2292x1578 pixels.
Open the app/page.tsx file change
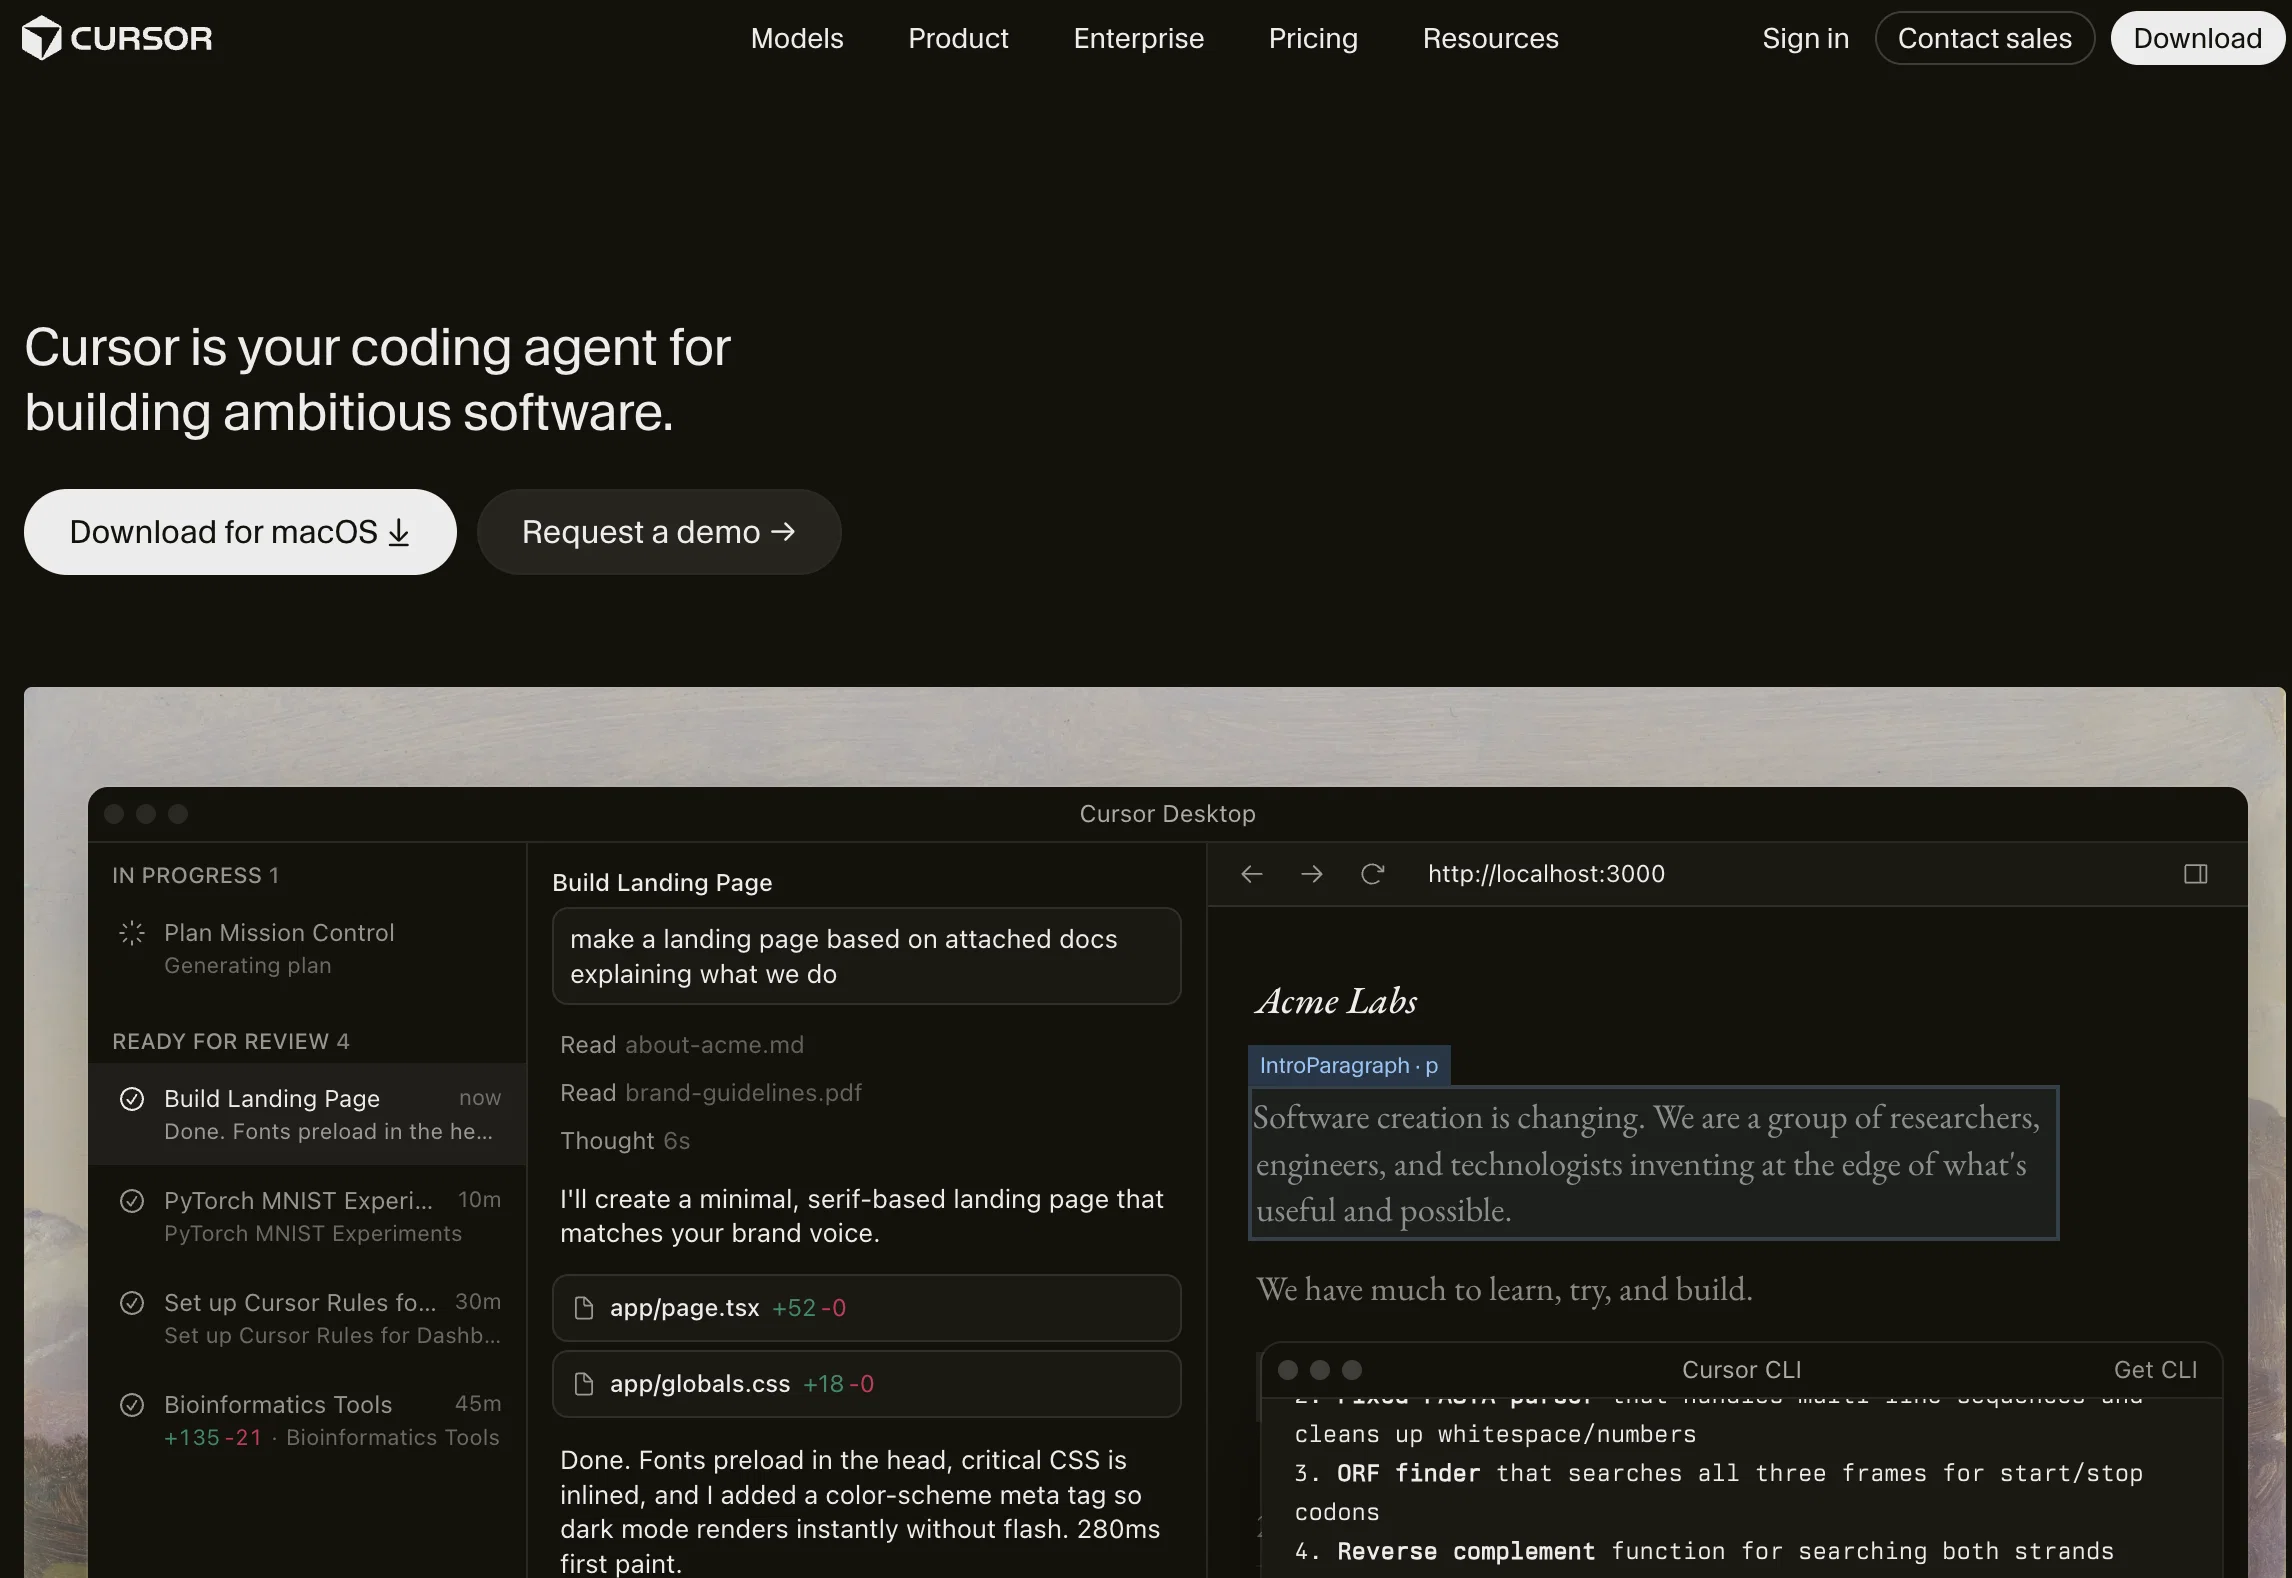click(x=866, y=1308)
